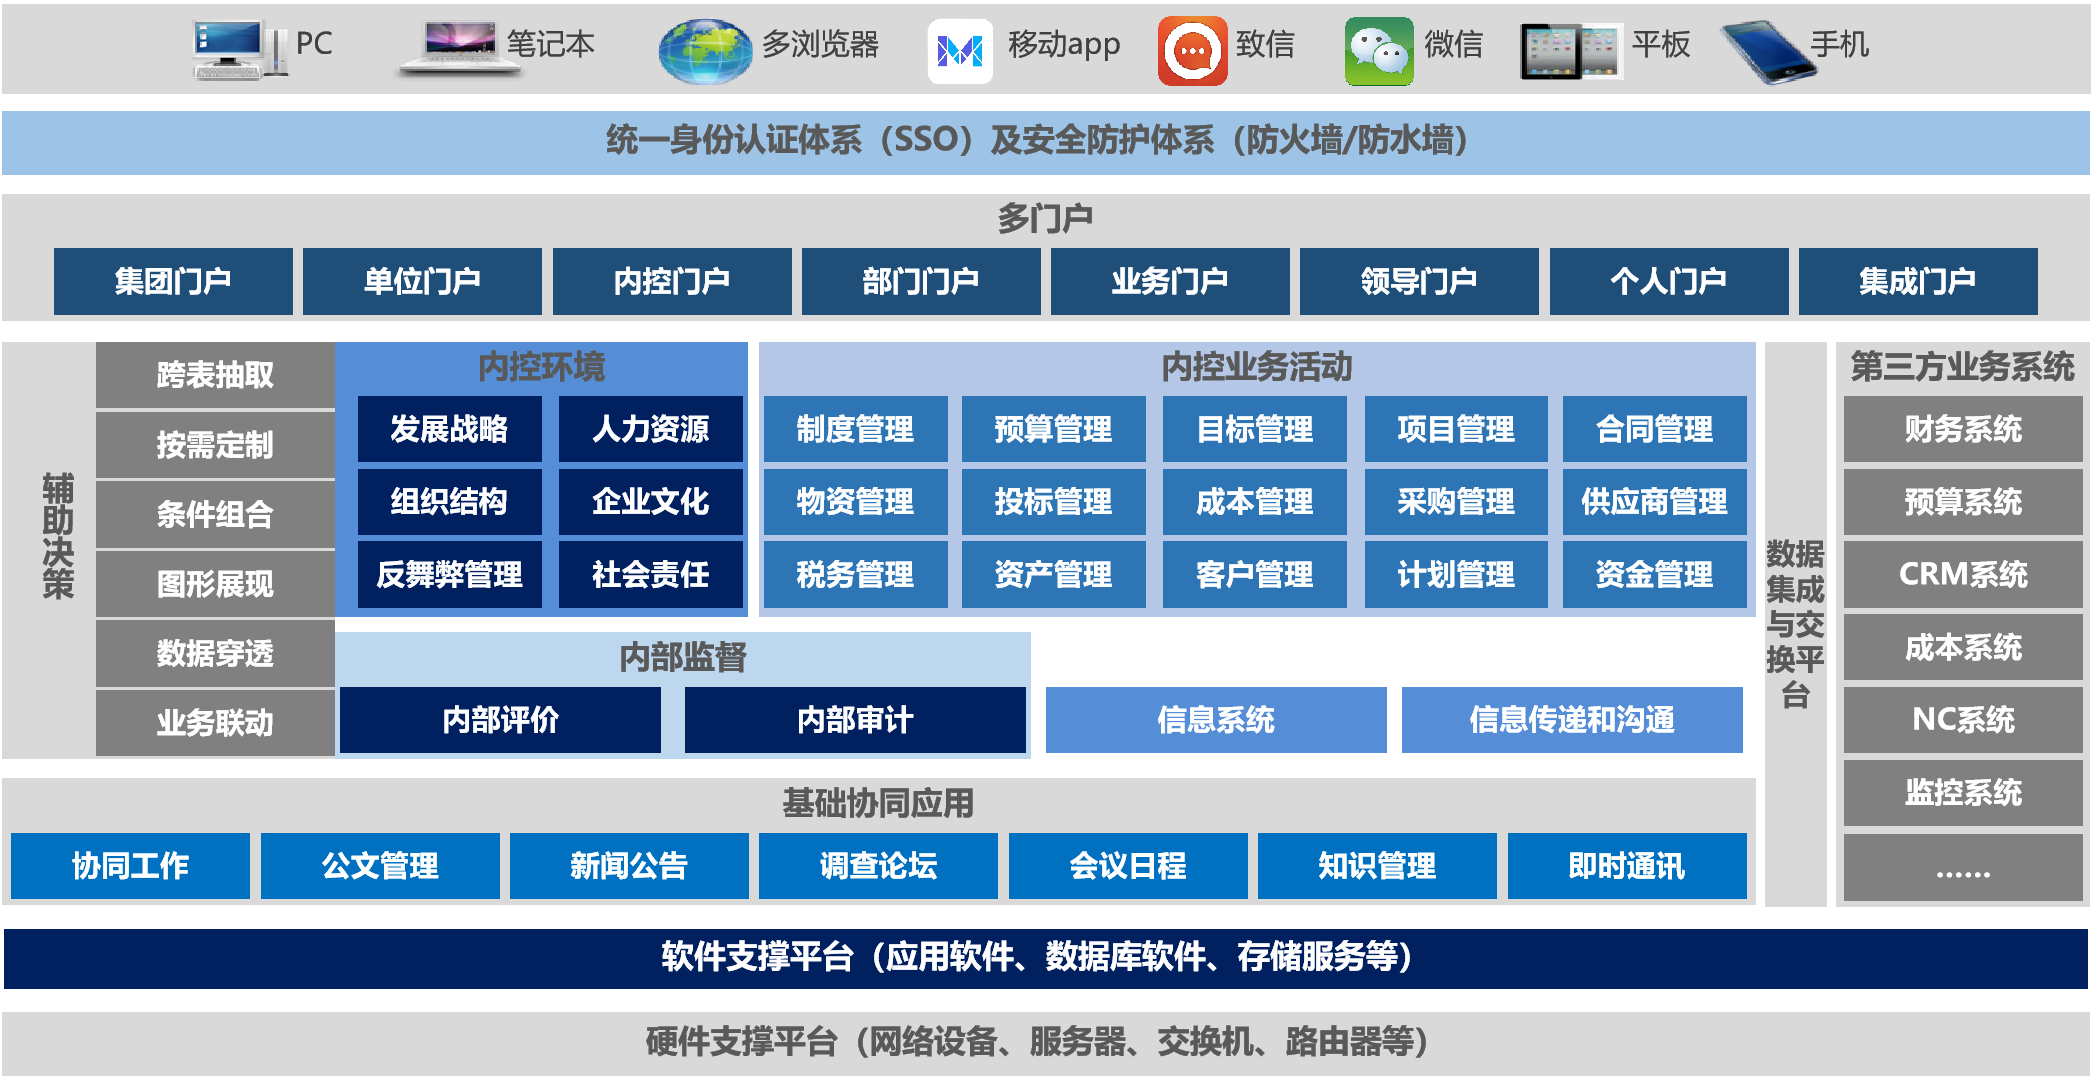Click the 人力资源 box
Viewport: 2093px width, 1077px height.
pos(651,429)
